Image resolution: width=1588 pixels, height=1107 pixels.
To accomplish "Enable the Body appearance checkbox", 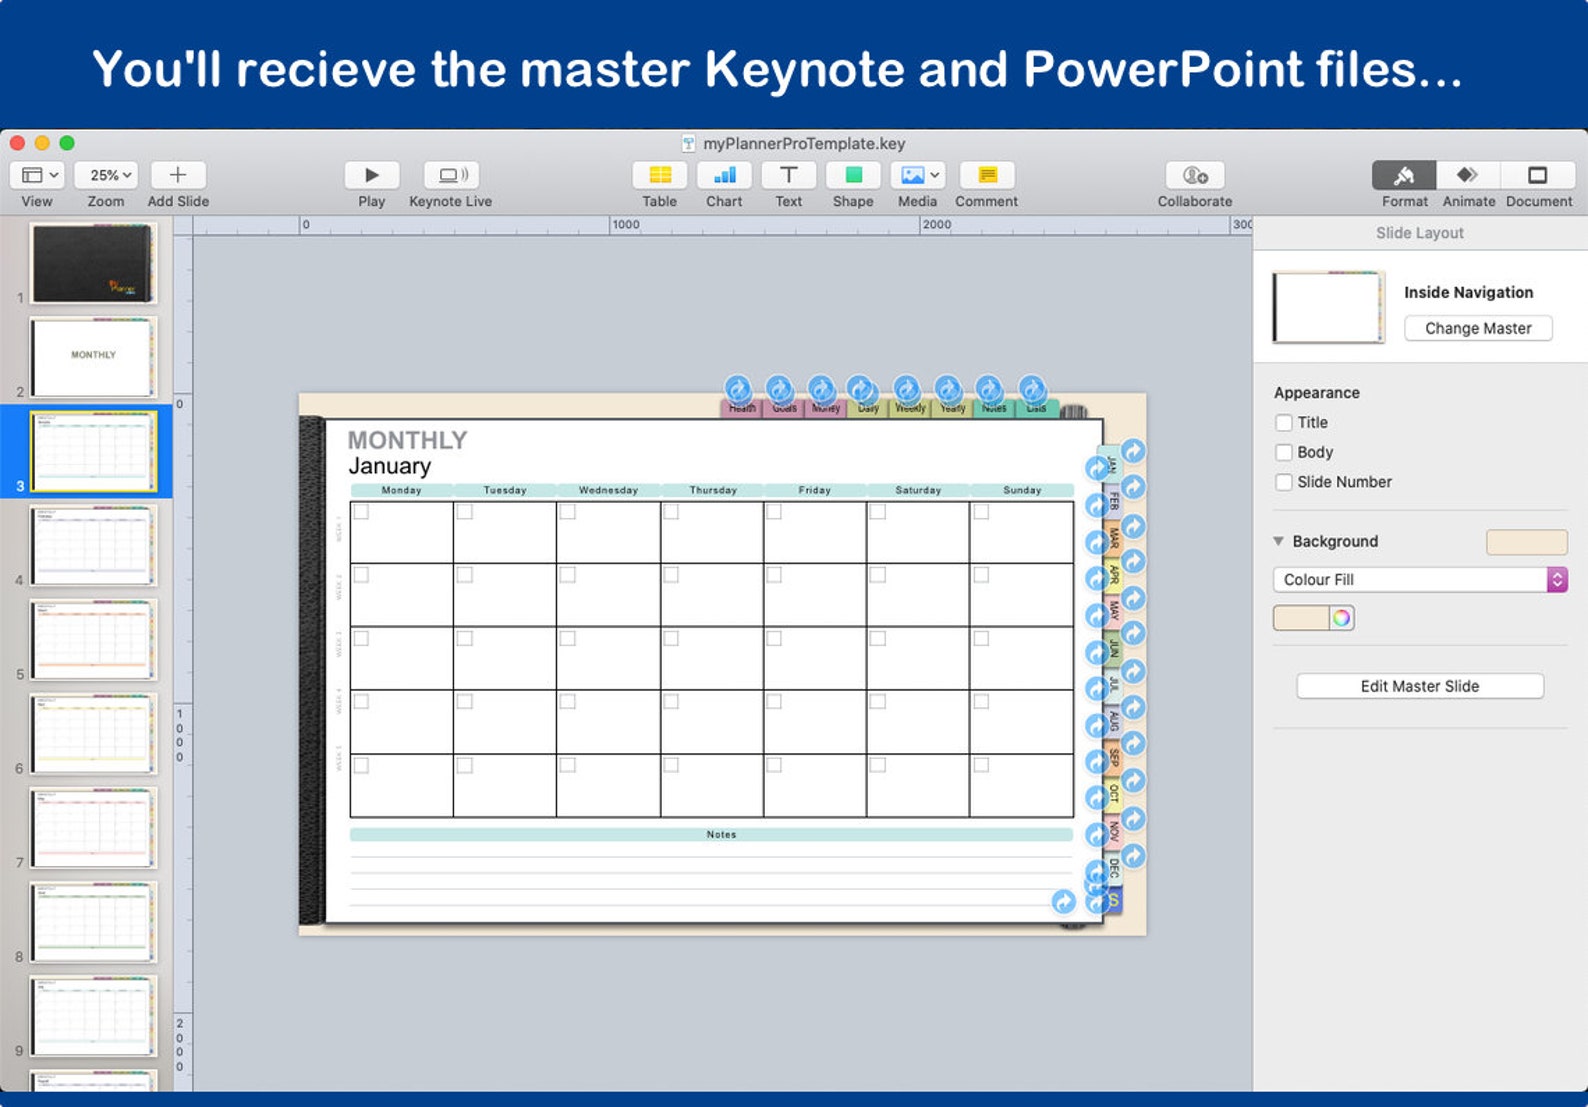I will 1284,453.
